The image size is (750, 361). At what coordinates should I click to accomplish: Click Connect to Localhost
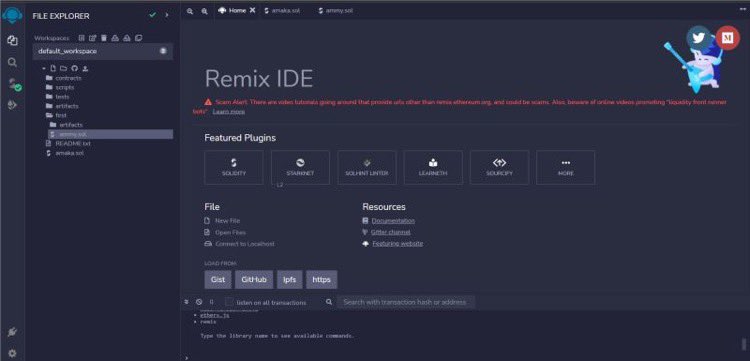240,244
